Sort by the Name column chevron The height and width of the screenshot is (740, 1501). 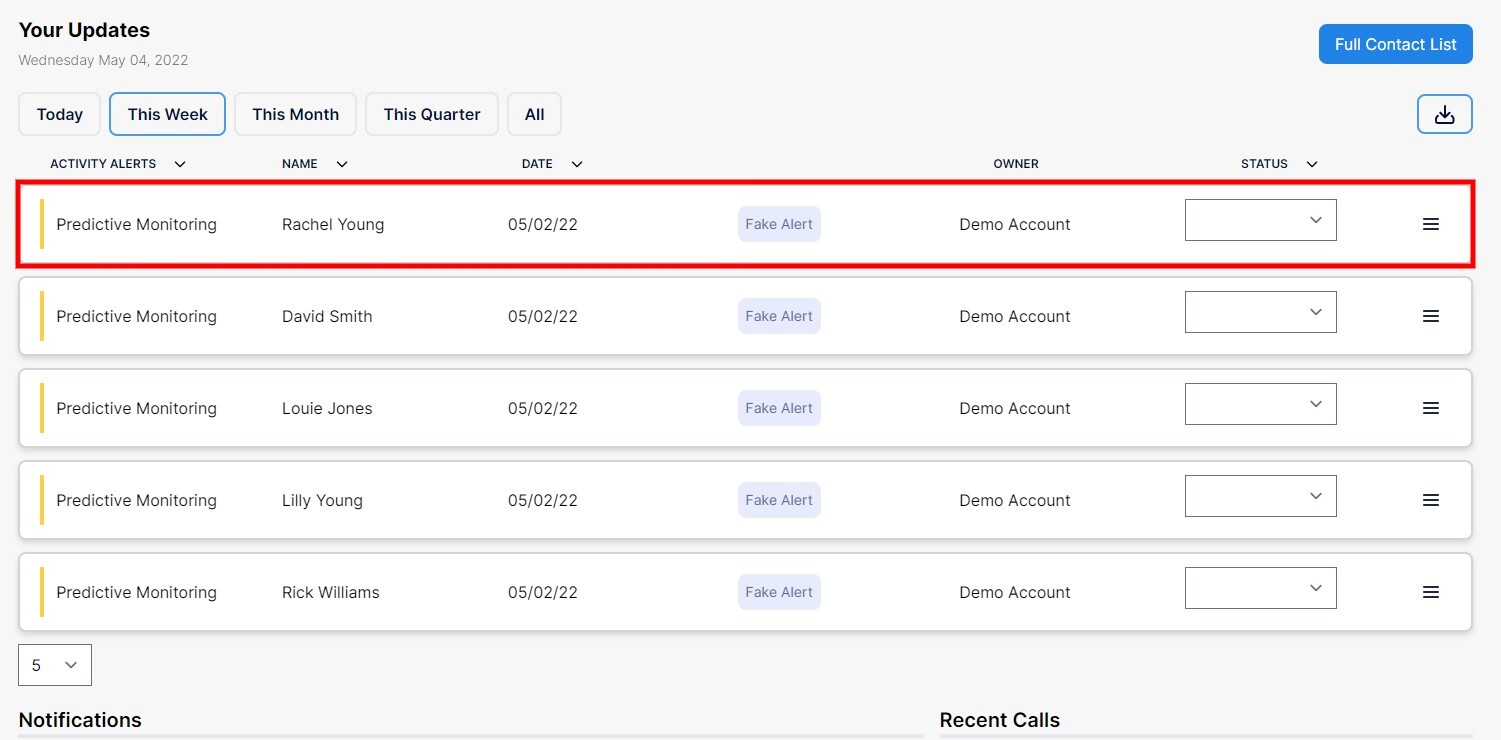pos(341,163)
